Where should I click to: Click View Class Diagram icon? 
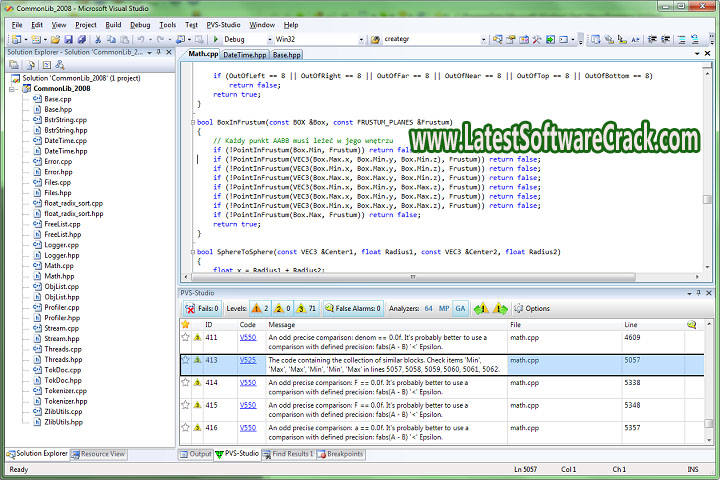(60, 65)
